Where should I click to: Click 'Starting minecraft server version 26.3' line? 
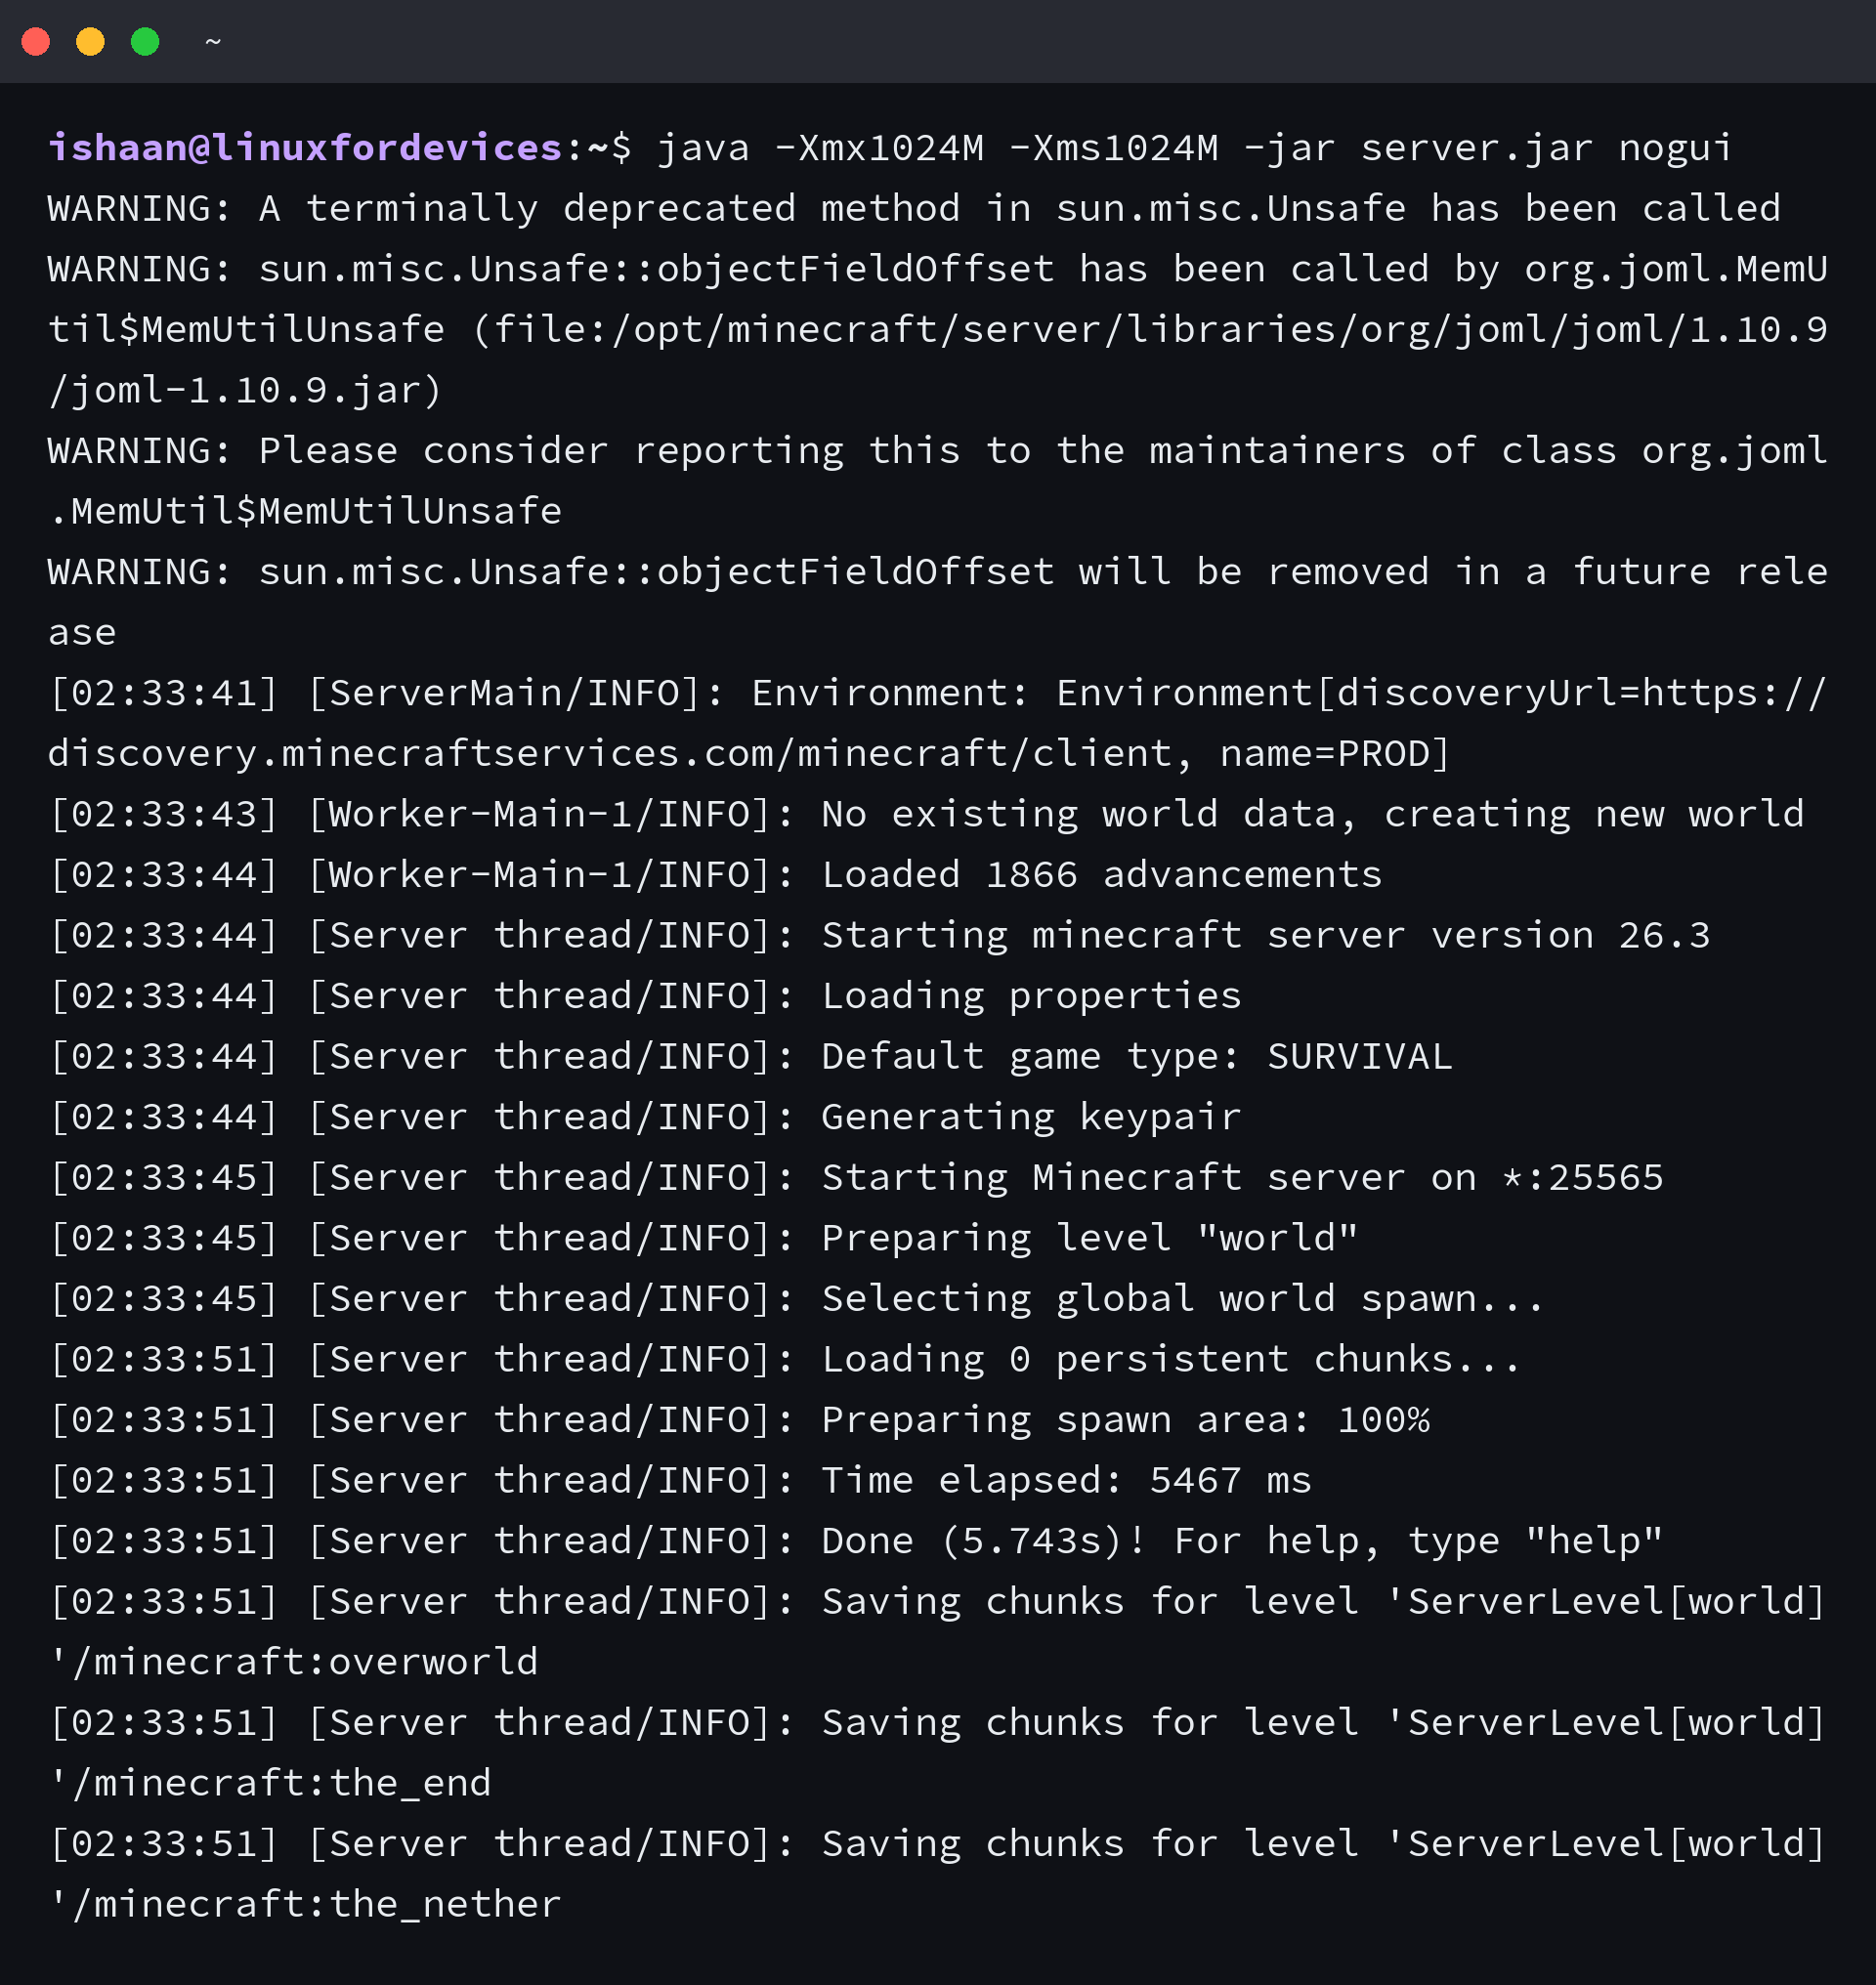(880, 935)
